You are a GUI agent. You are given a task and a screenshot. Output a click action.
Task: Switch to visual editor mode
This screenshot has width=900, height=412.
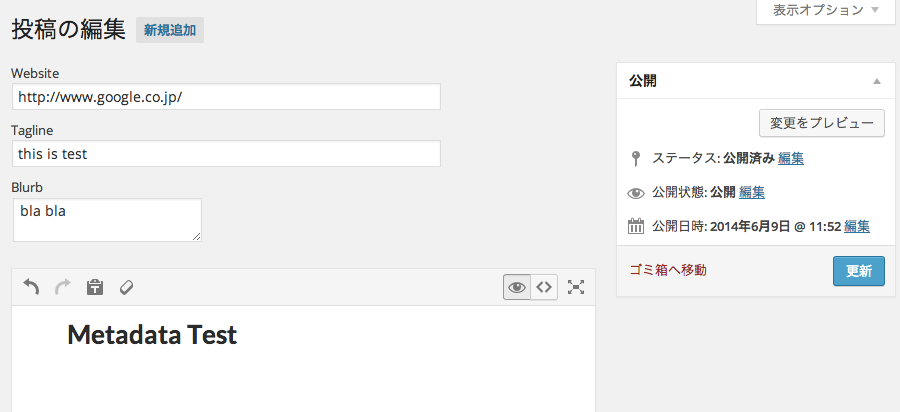517,287
